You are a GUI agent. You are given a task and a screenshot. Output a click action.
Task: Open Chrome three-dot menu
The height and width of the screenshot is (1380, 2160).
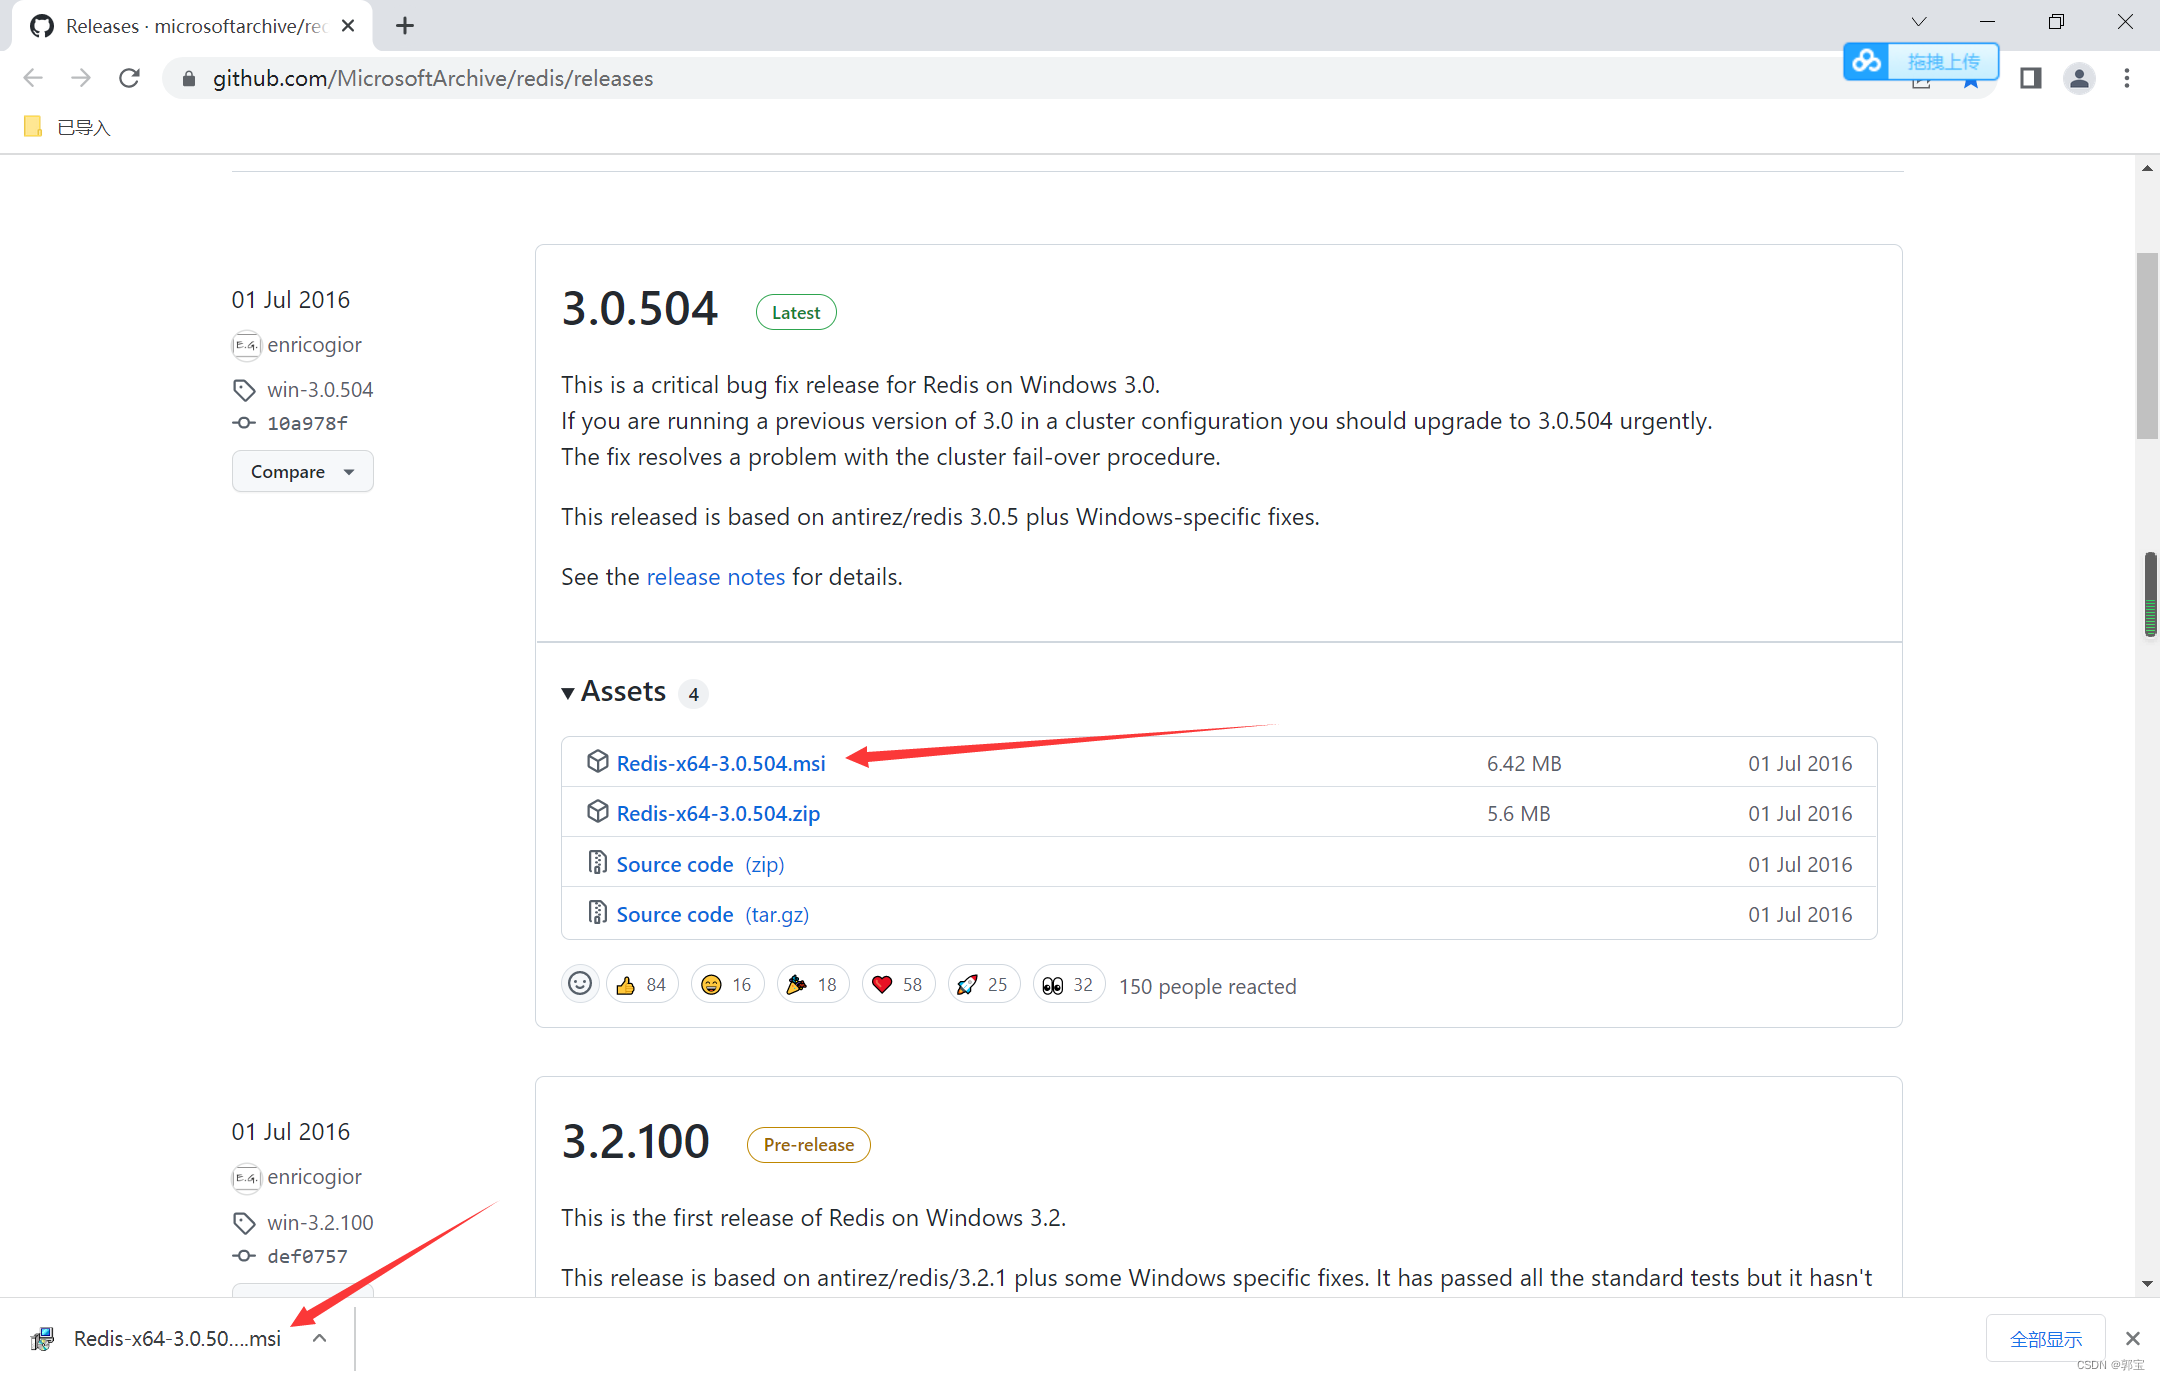click(x=2127, y=78)
